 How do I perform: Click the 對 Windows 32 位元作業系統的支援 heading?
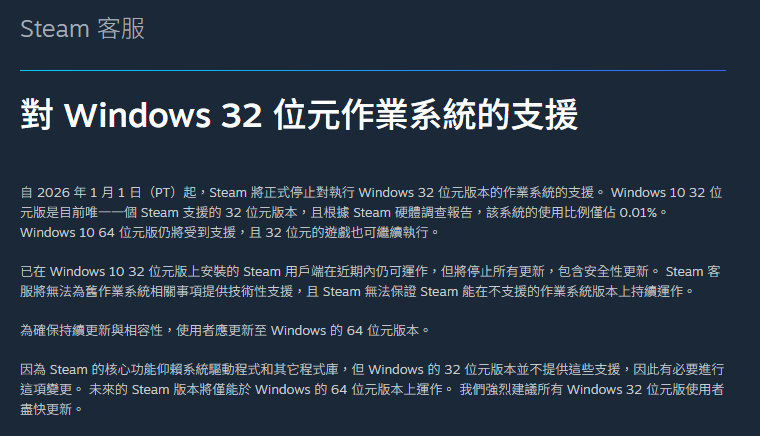(x=299, y=115)
